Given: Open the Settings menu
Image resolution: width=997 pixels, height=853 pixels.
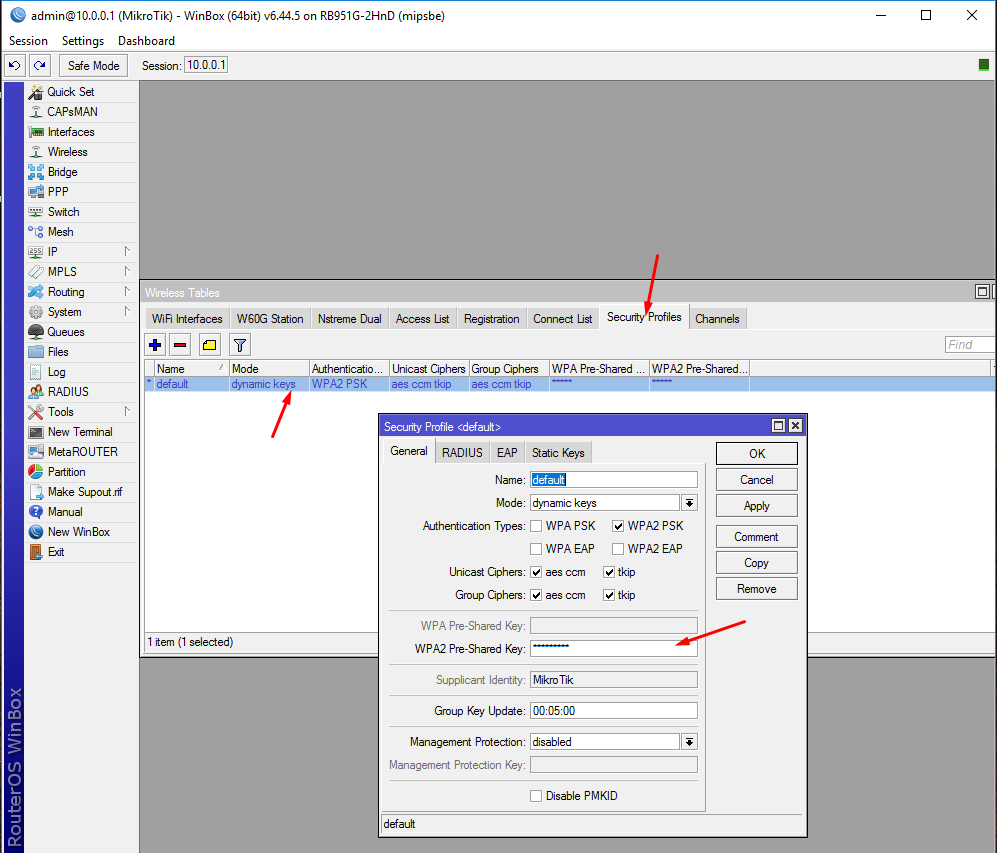Looking at the screenshot, I should [x=83, y=41].
